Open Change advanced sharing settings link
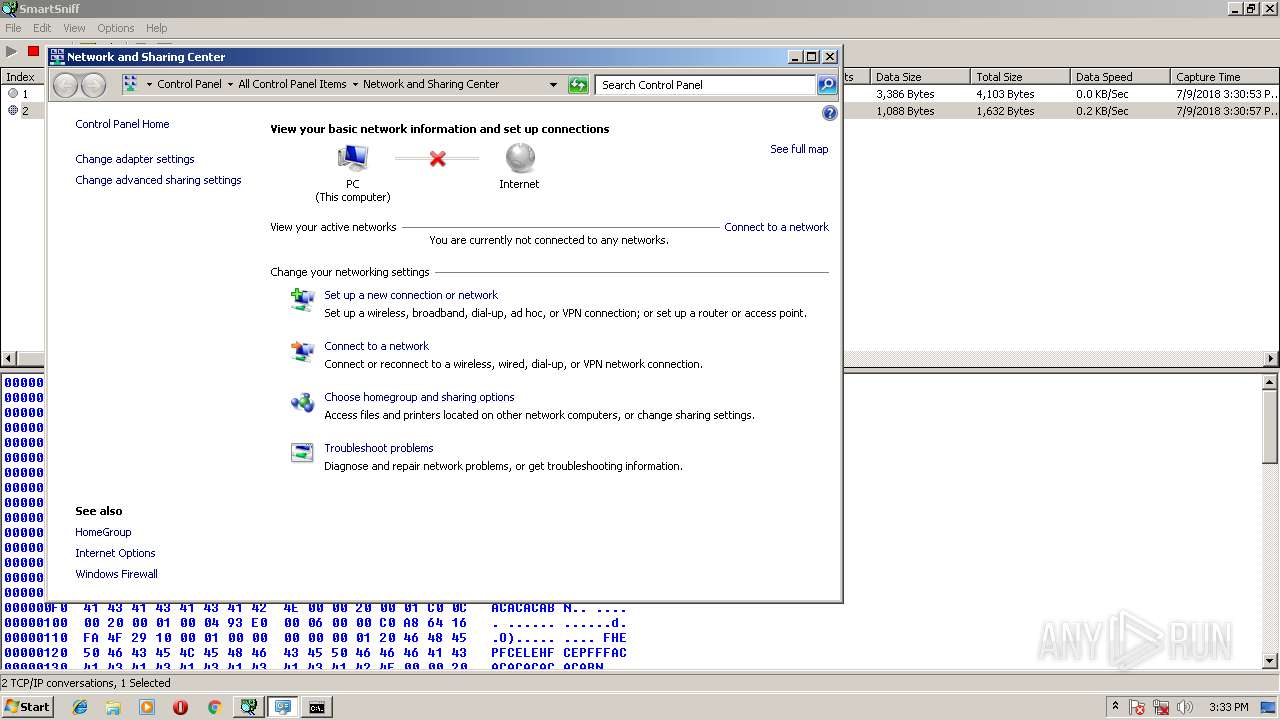Image resolution: width=1280 pixels, height=720 pixels. (x=158, y=180)
